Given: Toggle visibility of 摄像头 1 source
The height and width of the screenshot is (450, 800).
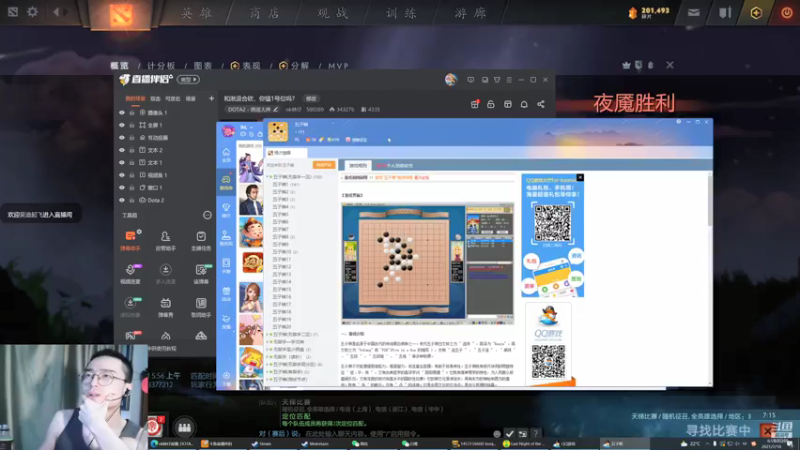Looking at the screenshot, I should (121, 113).
